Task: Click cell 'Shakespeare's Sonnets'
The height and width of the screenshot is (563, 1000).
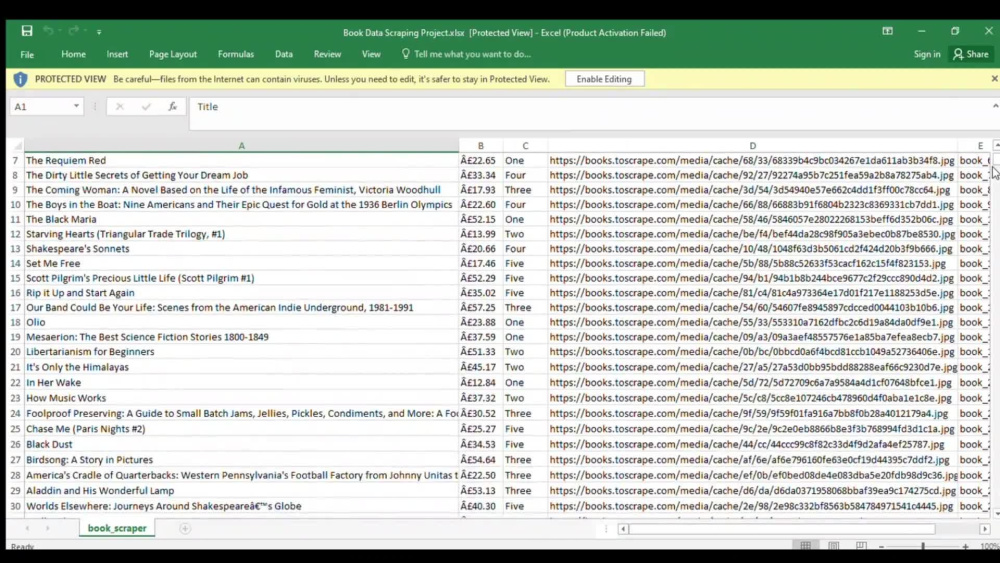Action: [242, 249]
